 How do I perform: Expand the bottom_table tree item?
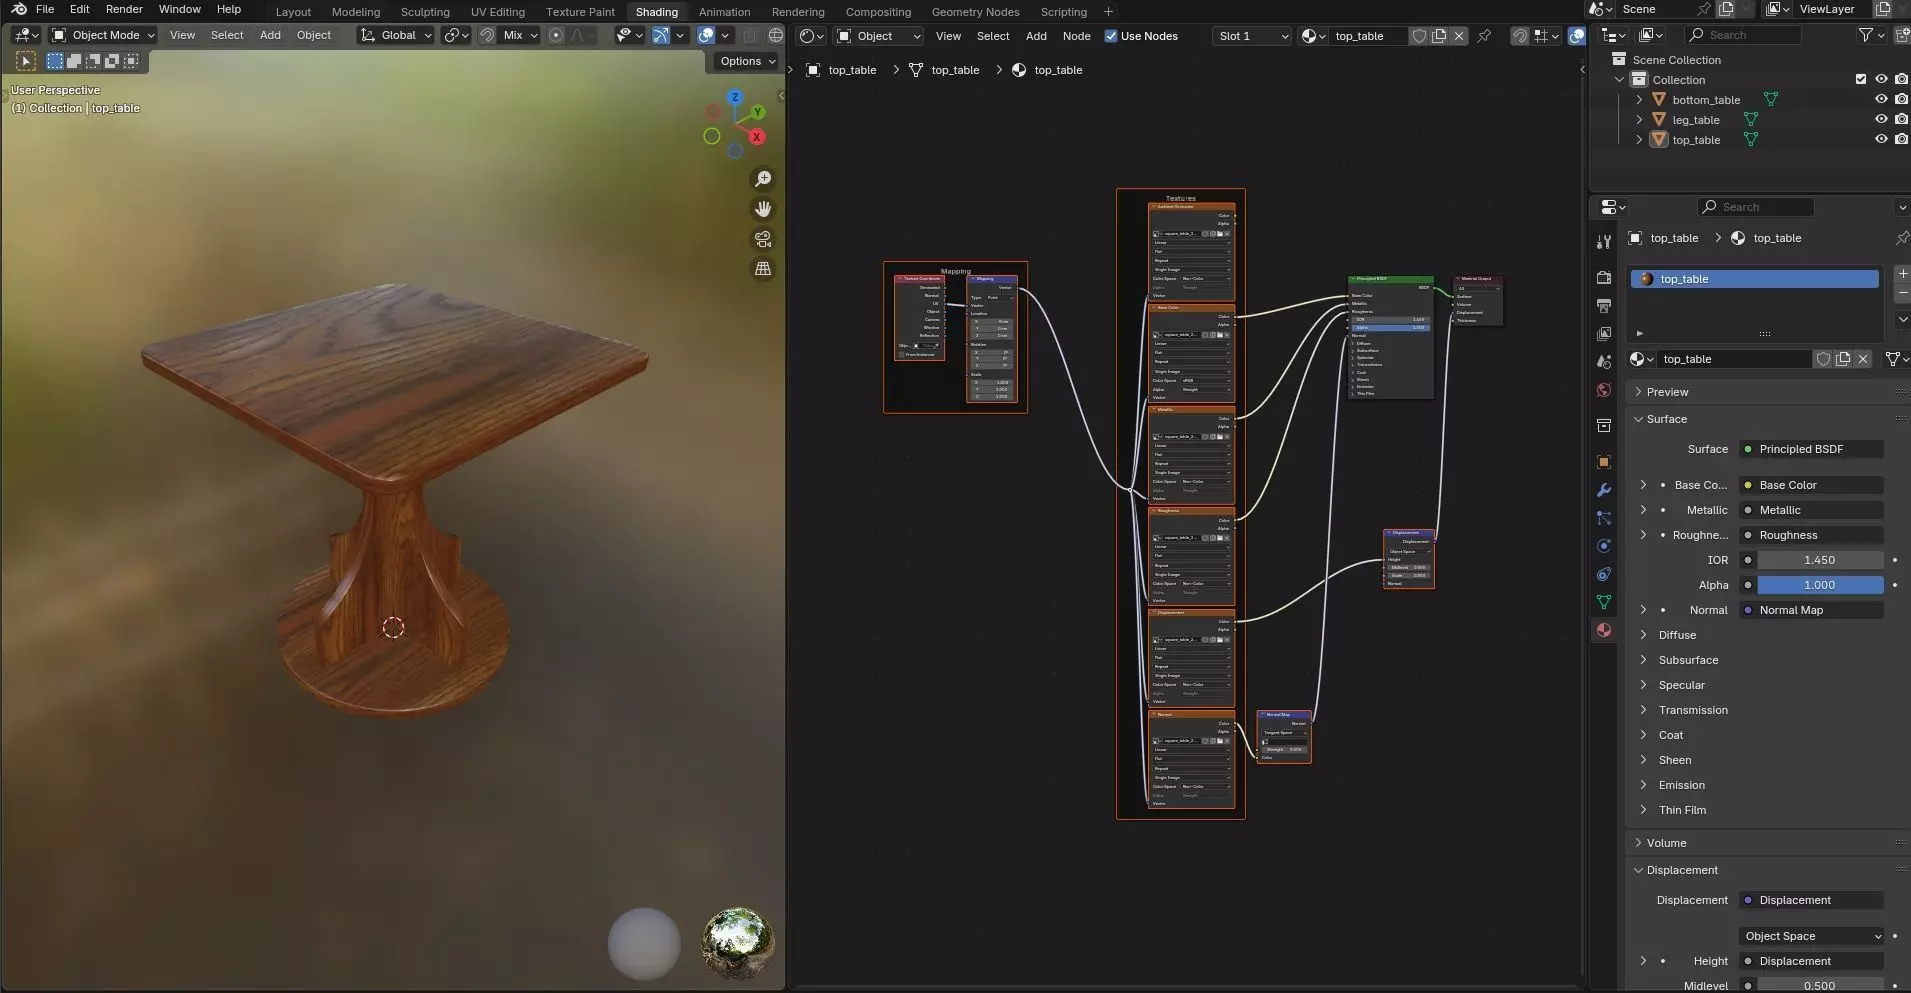(x=1639, y=99)
